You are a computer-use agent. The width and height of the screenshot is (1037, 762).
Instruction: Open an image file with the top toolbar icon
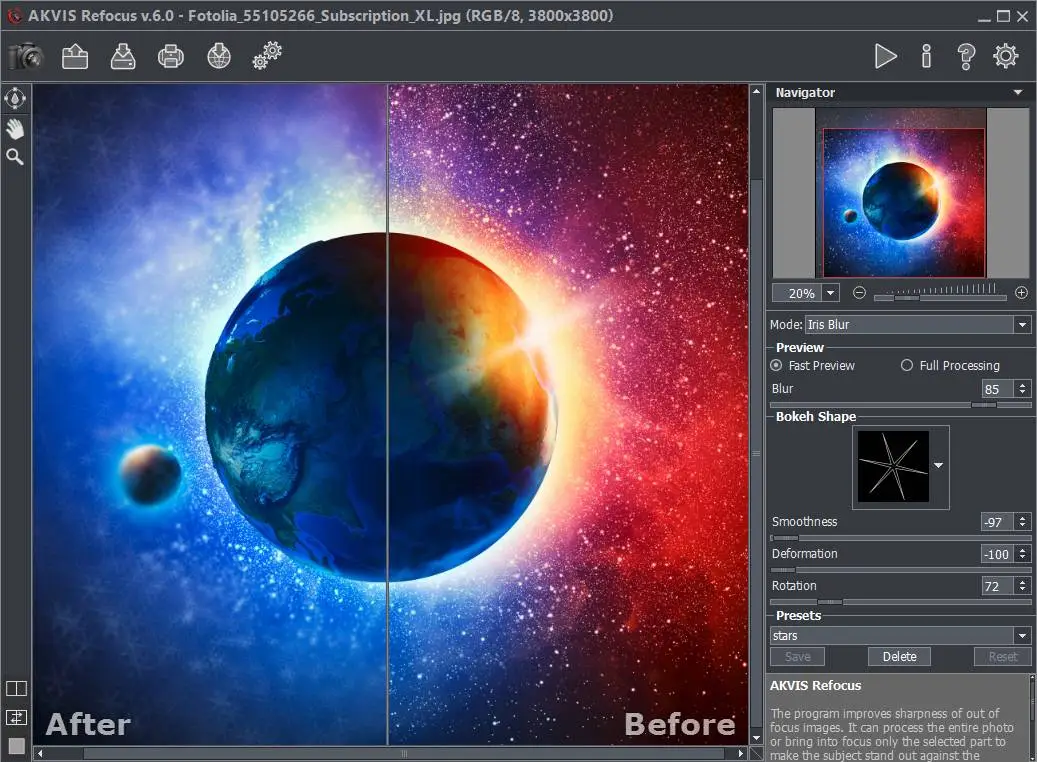coord(75,56)
